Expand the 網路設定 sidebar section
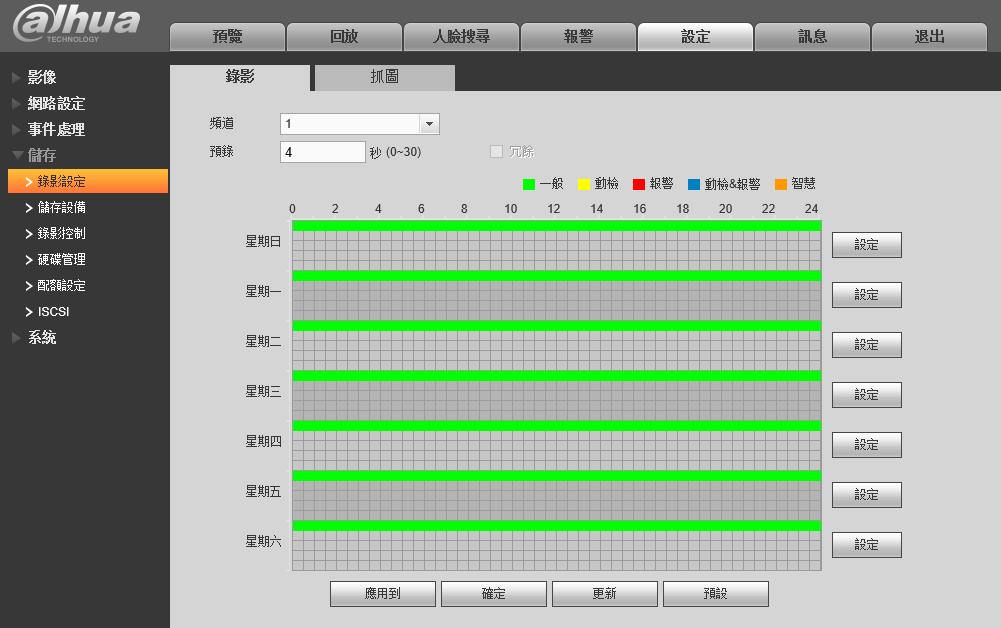1001x628 pixels. pos(56,103)
